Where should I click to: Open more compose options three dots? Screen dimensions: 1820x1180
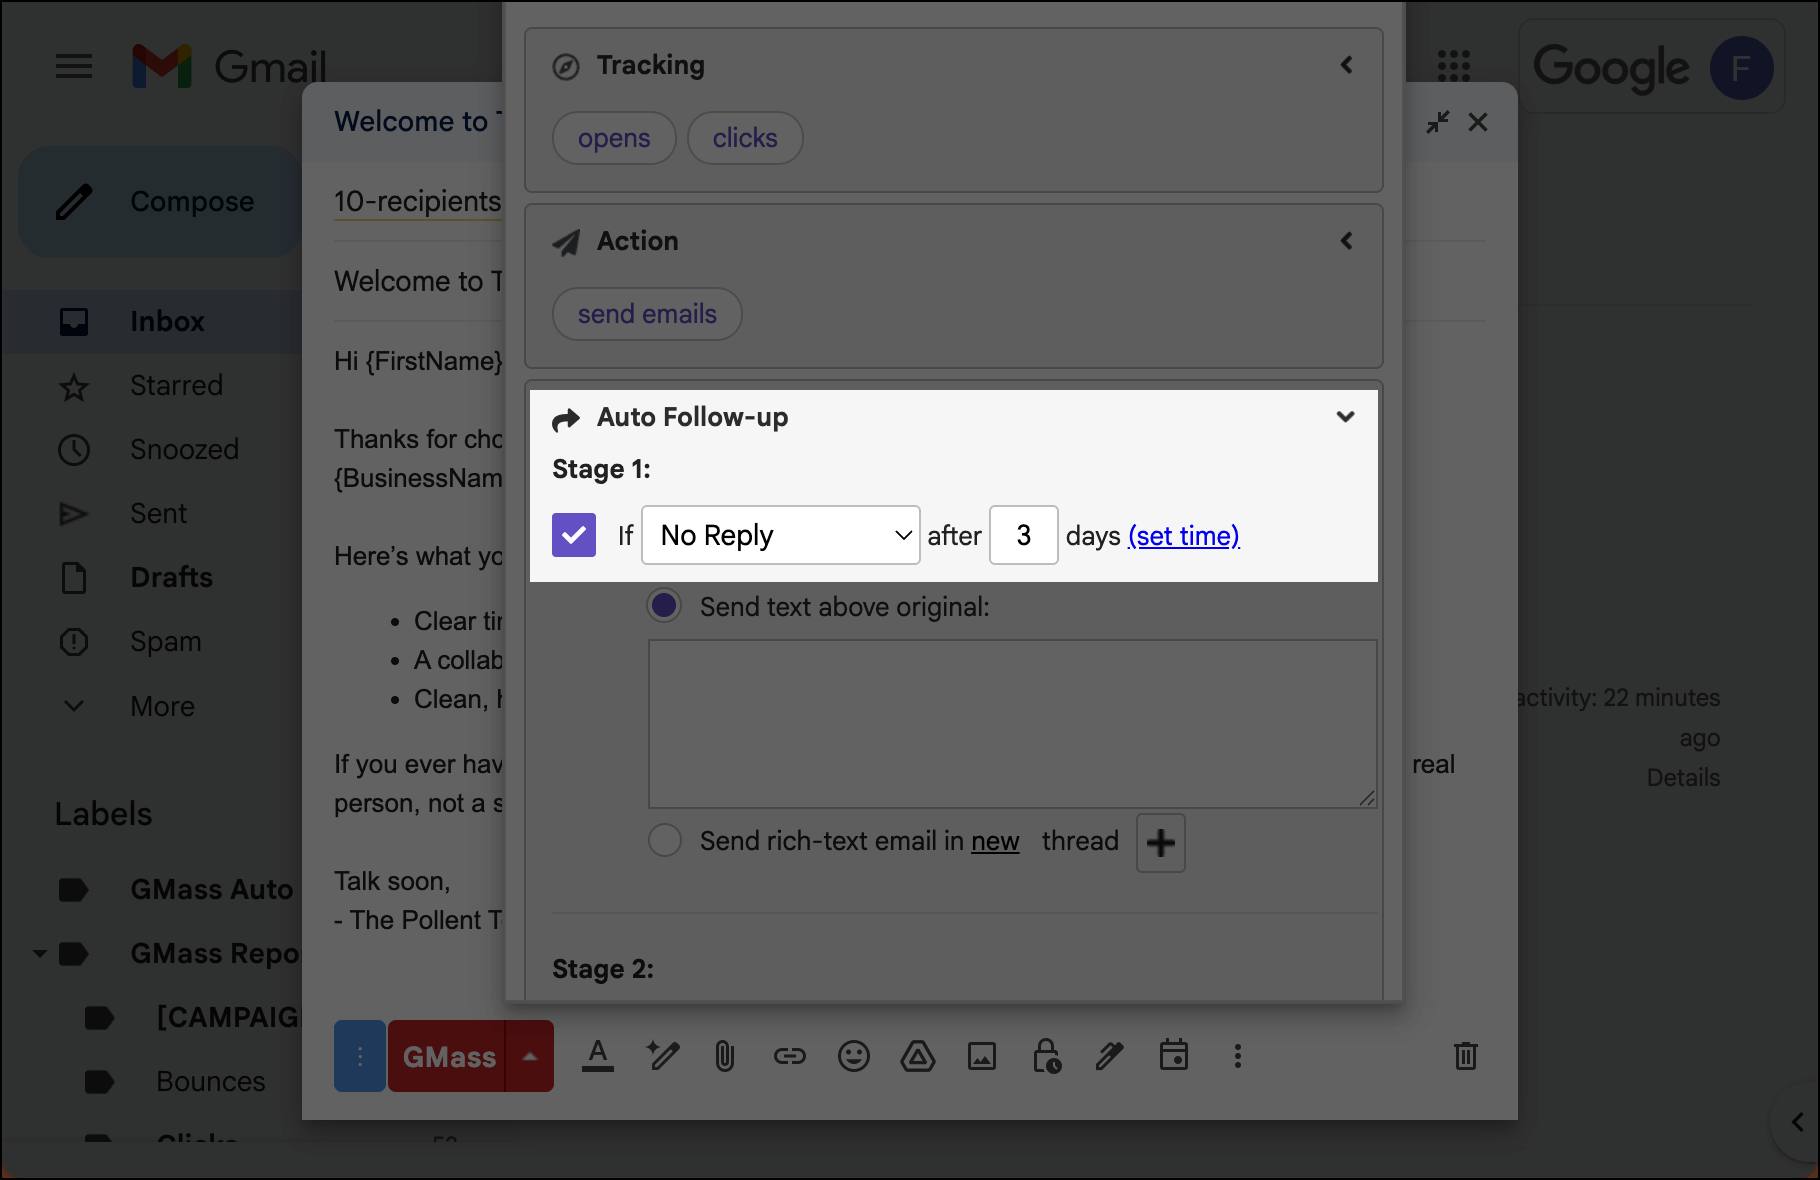pyautogui.click(x=1238, y=1056)
